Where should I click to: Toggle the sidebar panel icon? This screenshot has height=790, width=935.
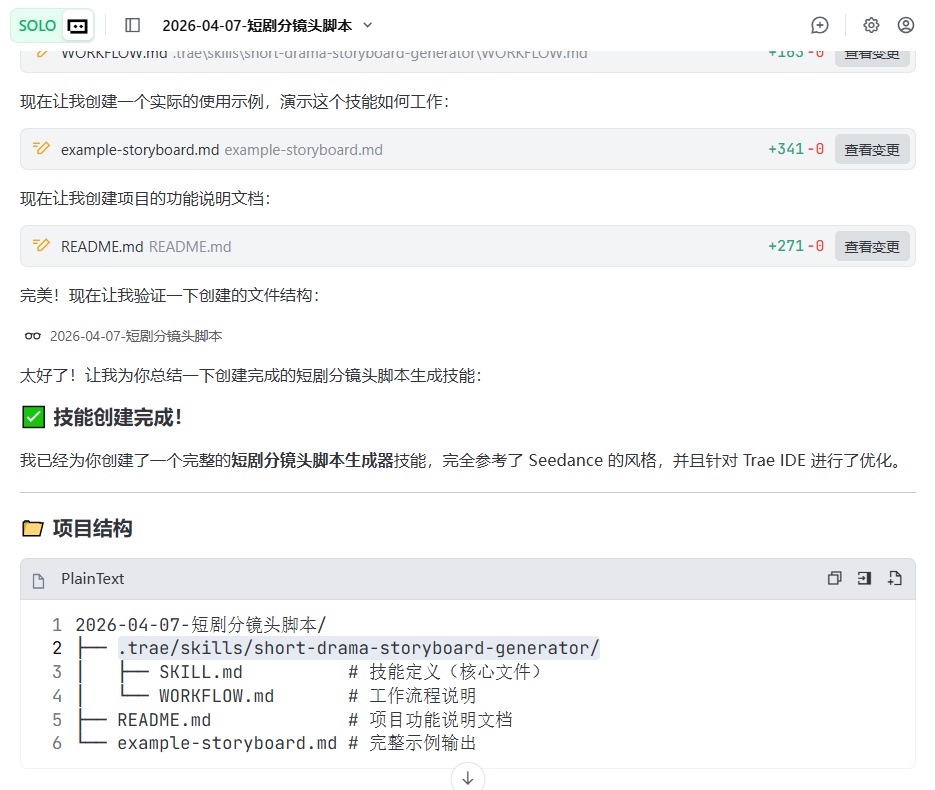(x=133, y=25)
